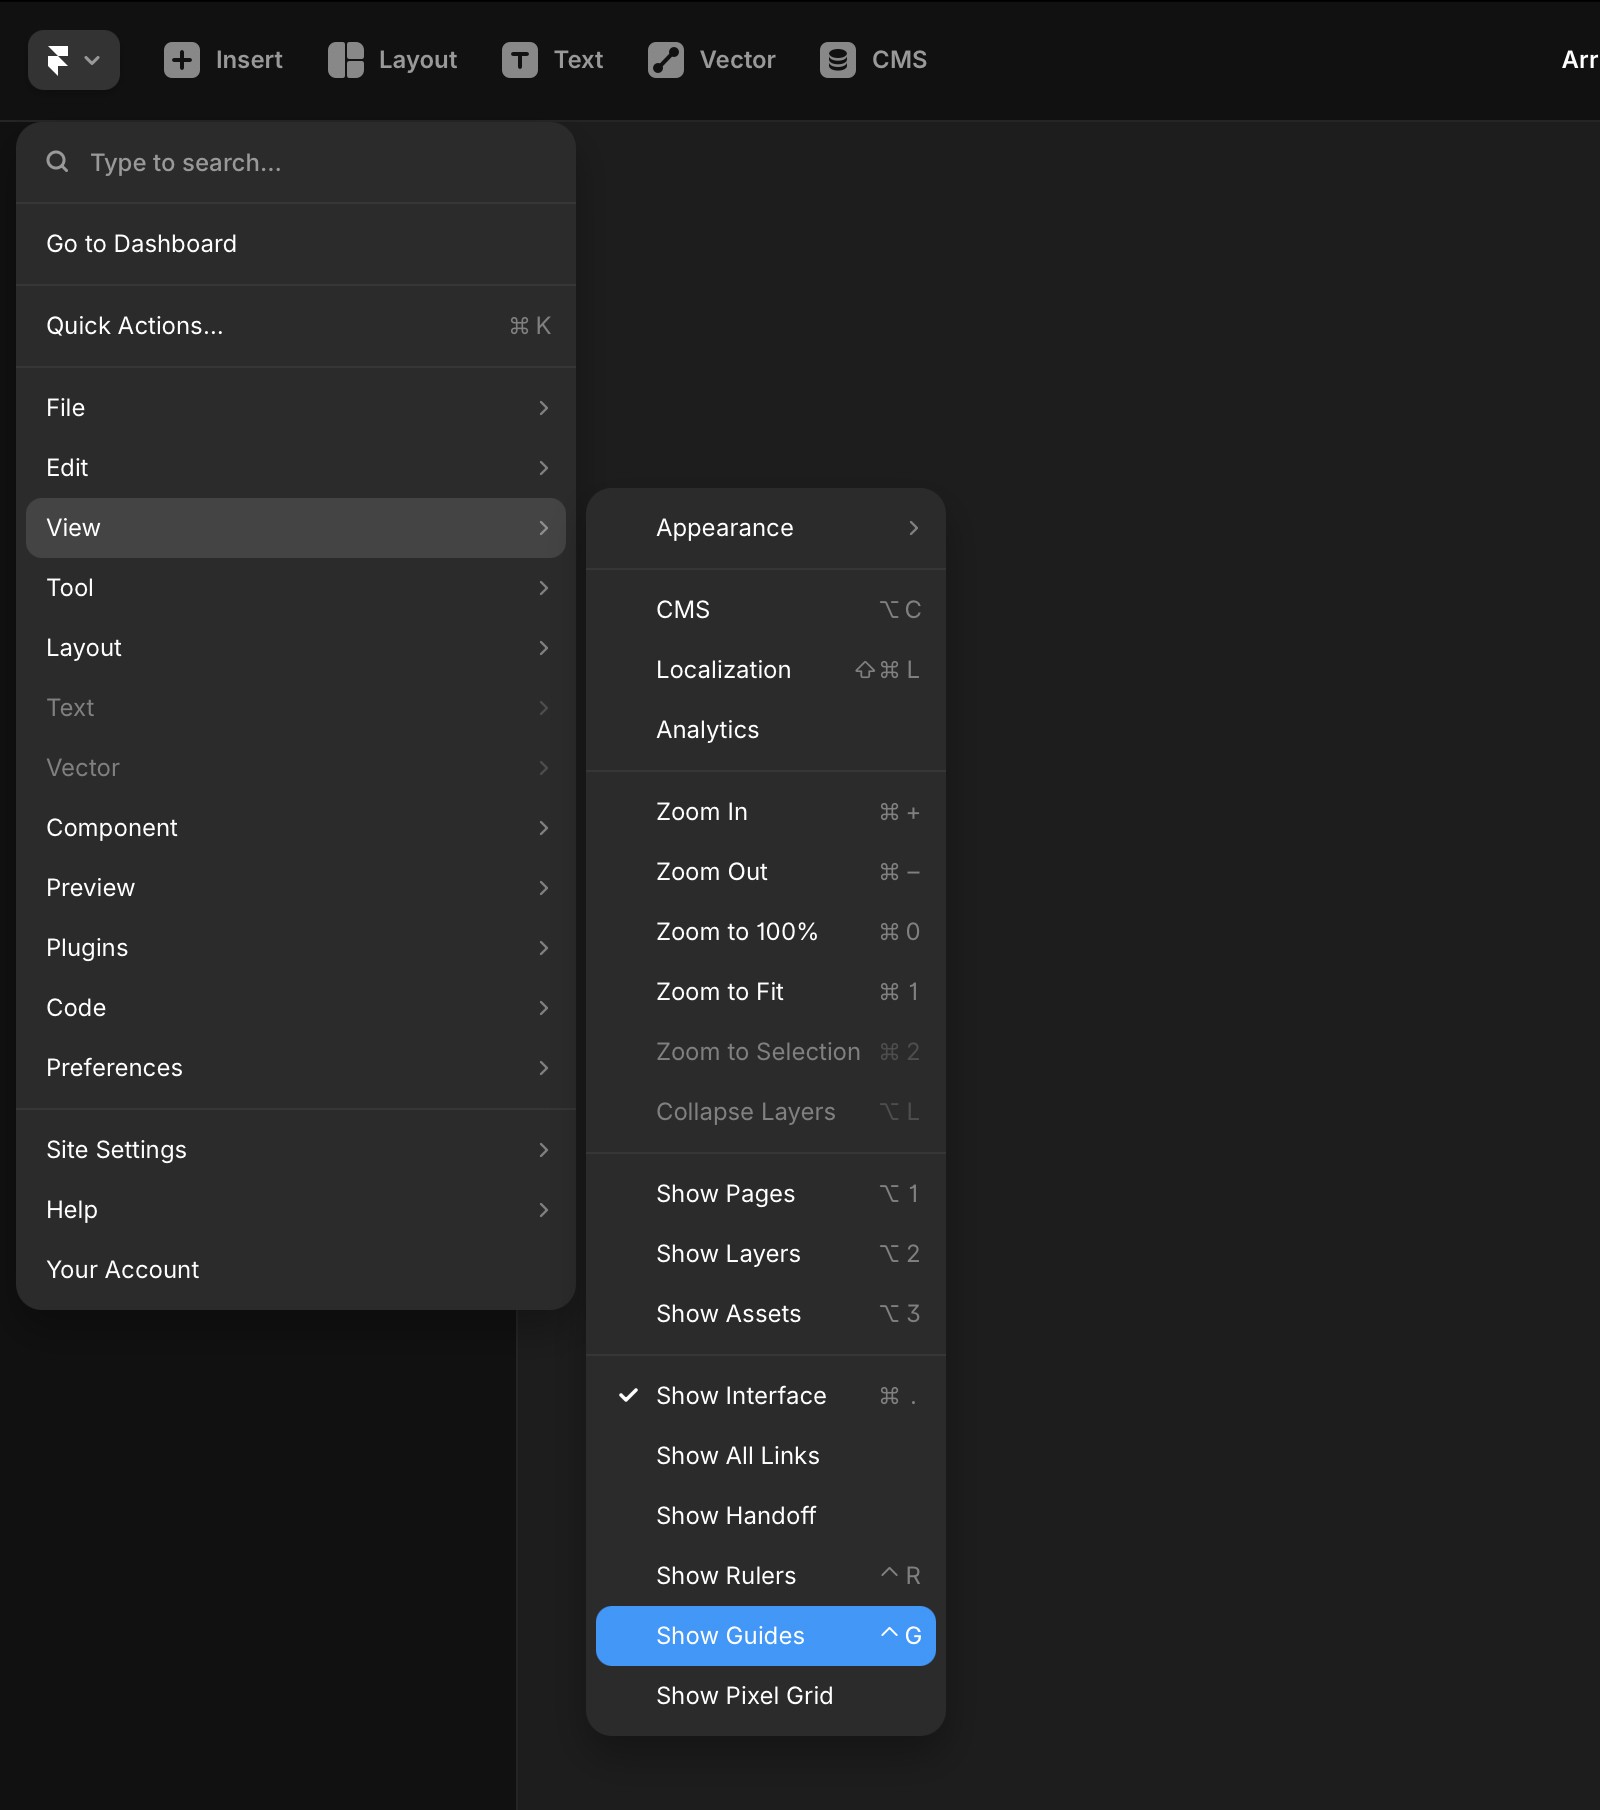The height and width of the screenshot is (1810, 1600).
Task: Click the Vector pen icon
Action: tap(666, 60)
